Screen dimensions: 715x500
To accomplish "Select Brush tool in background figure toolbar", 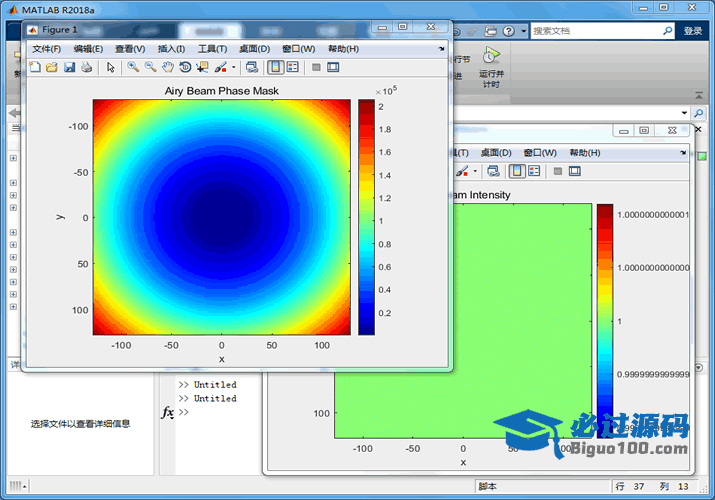I will pyautogui.click(x=461, y=171).
